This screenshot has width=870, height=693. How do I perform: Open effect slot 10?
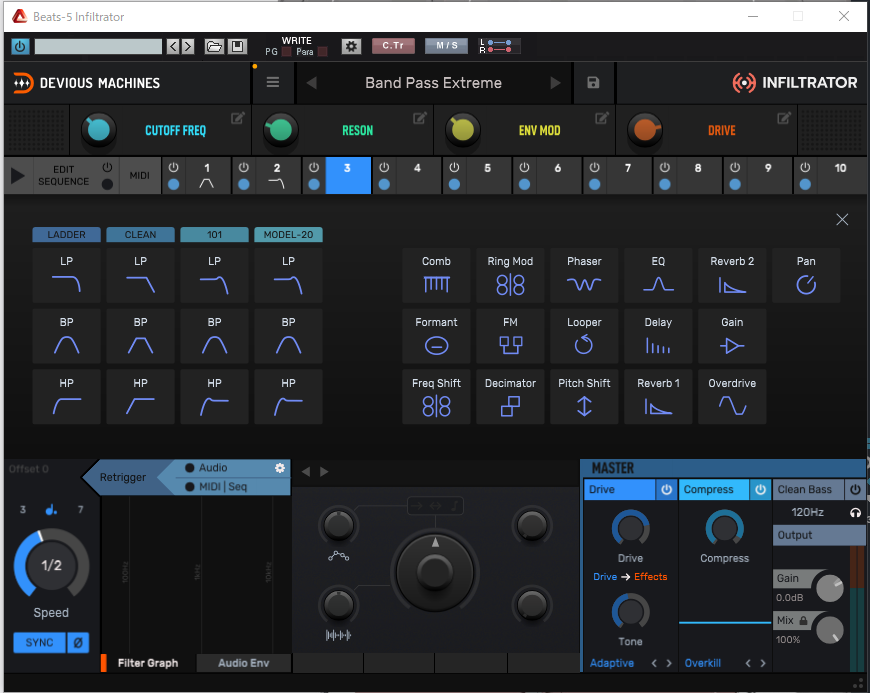[x=840, y=175]
